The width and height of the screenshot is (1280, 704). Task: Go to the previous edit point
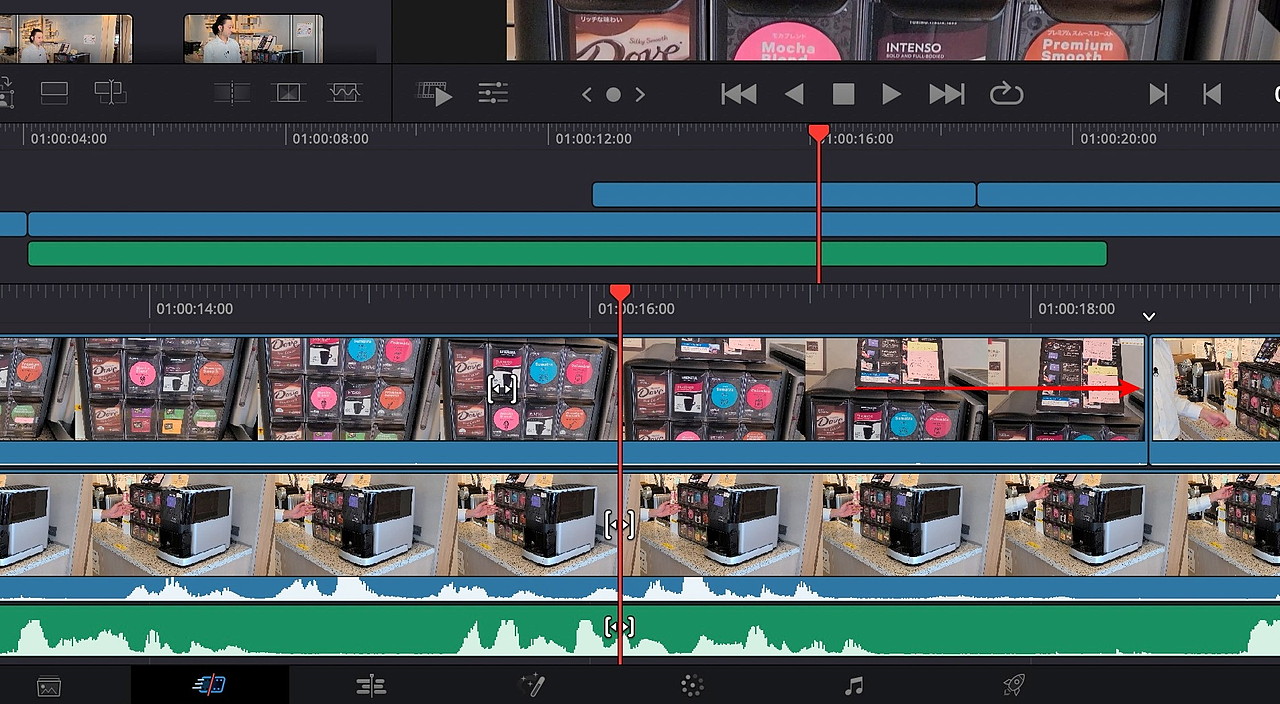click(1212, 94)
